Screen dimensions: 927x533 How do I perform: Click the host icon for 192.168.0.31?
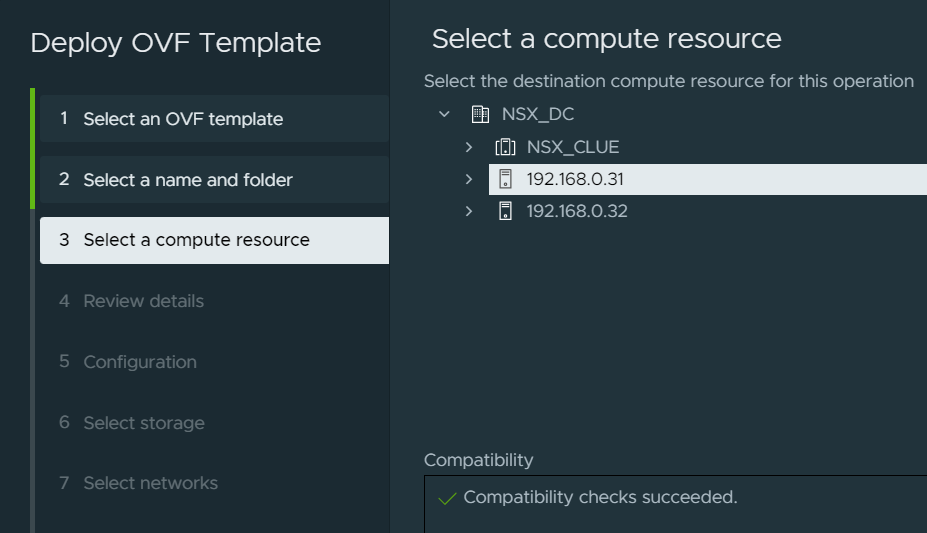pyautogui.click(x=505, y=179)
